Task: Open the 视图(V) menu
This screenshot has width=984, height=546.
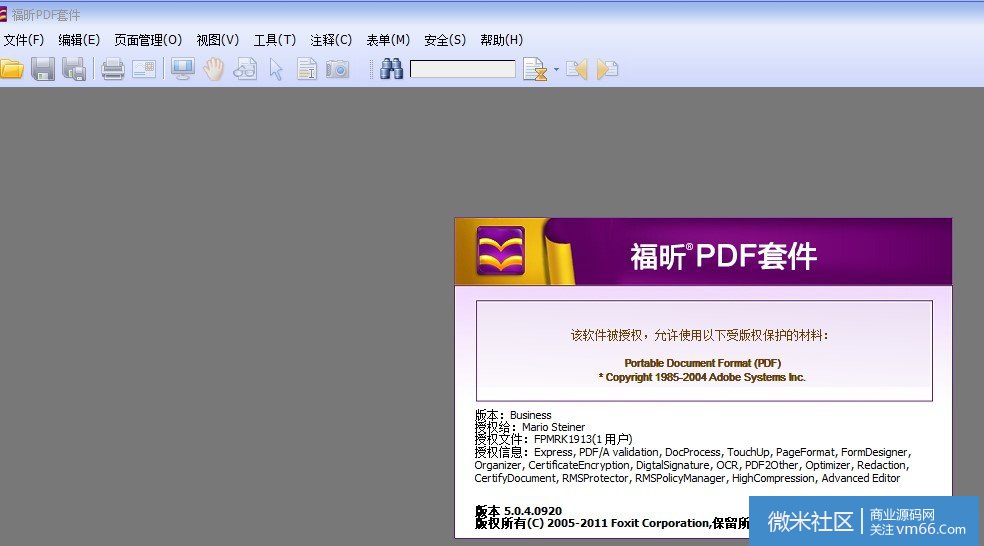Action: pos(218,40)
